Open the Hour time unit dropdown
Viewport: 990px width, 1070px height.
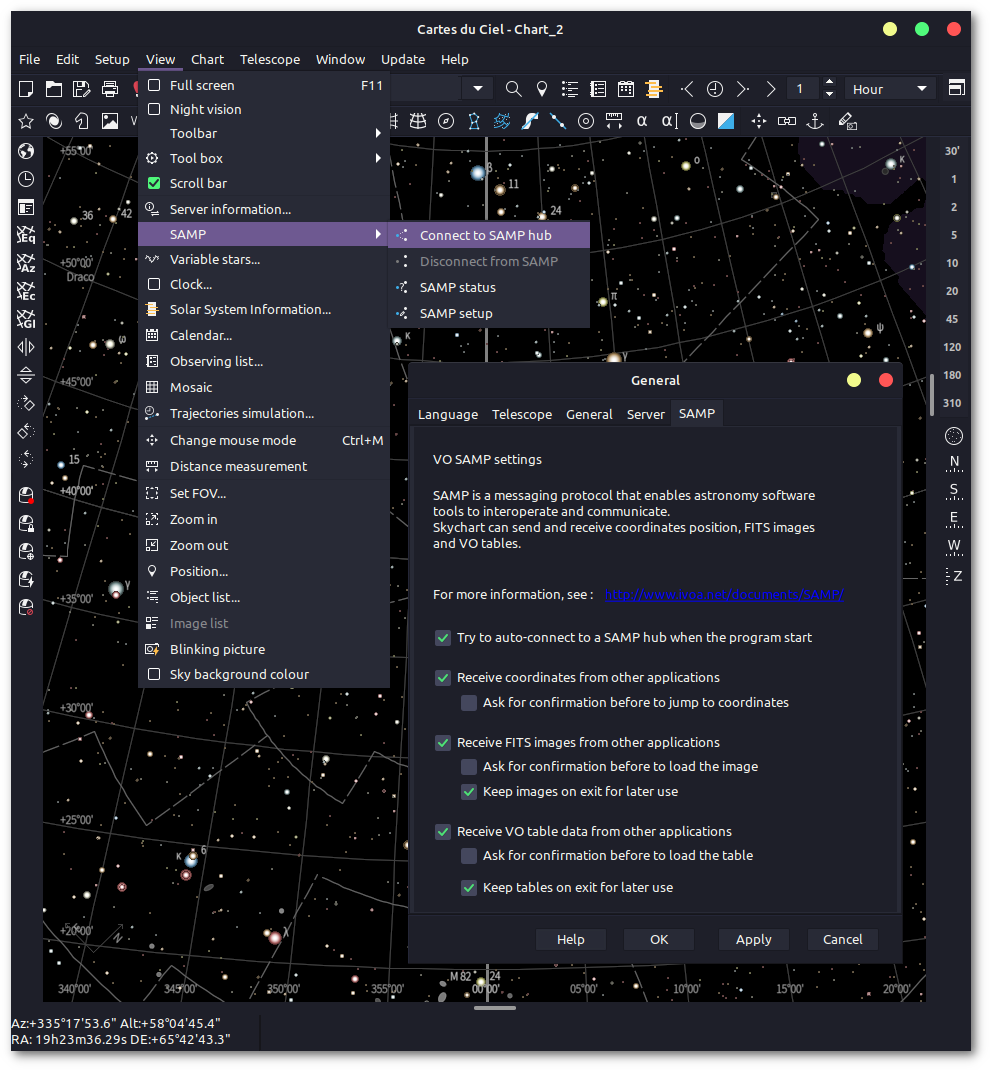click(x=889, y=89)
